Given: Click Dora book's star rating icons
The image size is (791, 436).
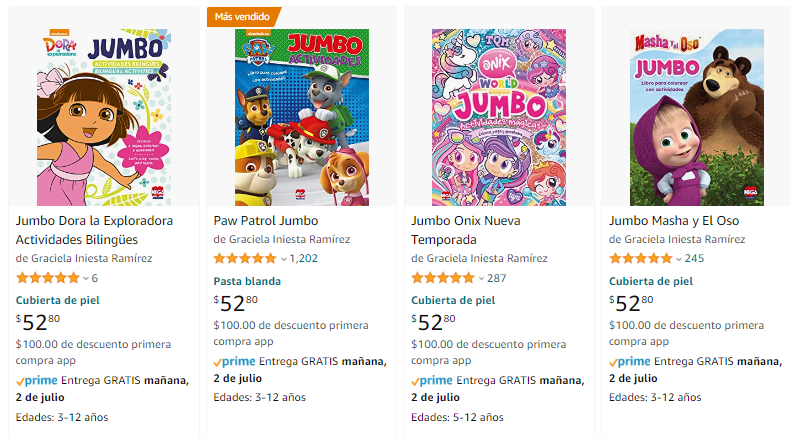Looking at the screenshot, I should [47, 278].
